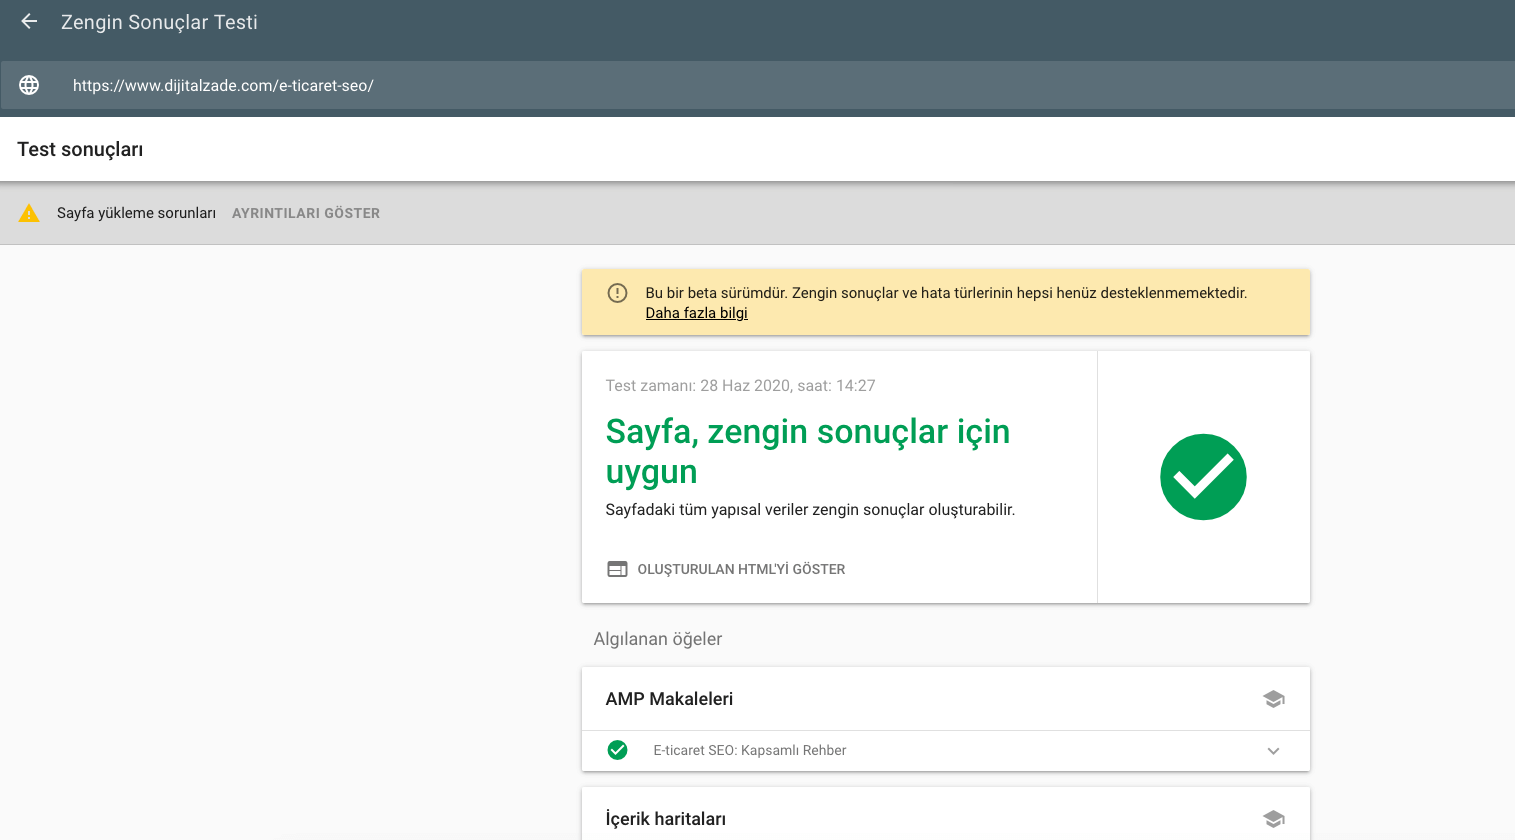Expand the E-ticaret SEO item chevron
Viewport: 1515px width, 840px height.
[1273, 751]
